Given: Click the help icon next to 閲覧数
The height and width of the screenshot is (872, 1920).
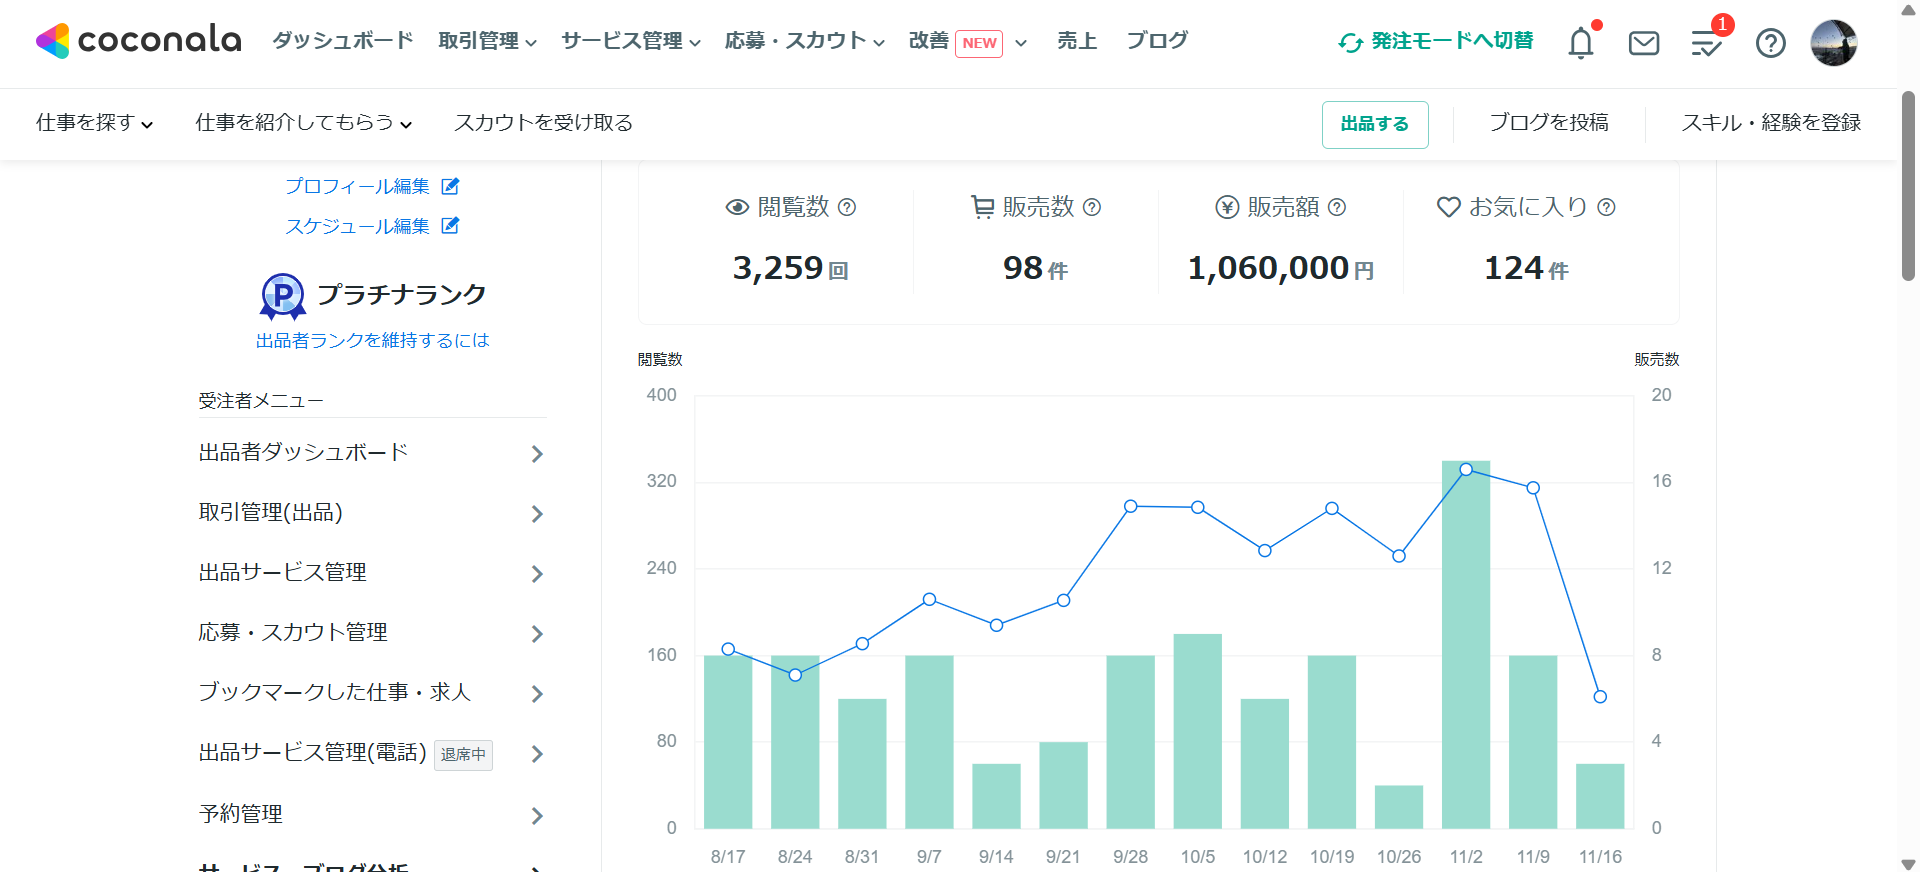Looking at the screenshot, I should tap(847, 207).
